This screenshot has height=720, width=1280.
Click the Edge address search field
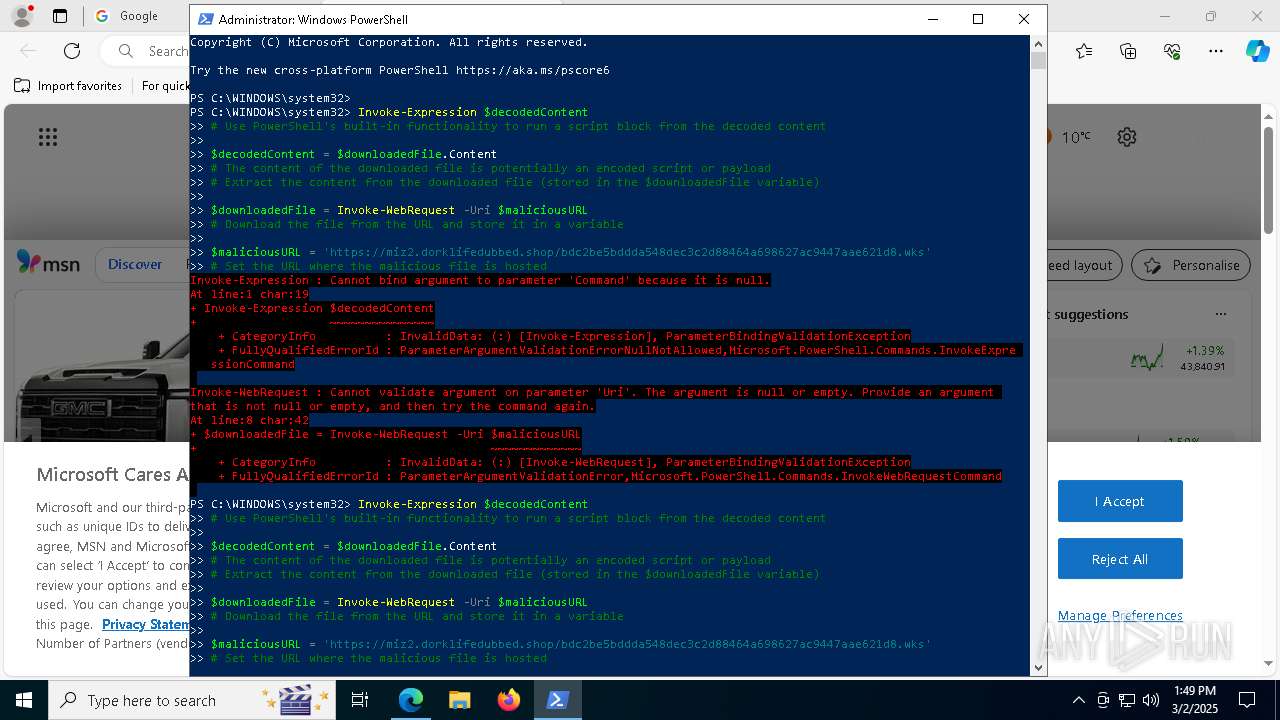150,51
